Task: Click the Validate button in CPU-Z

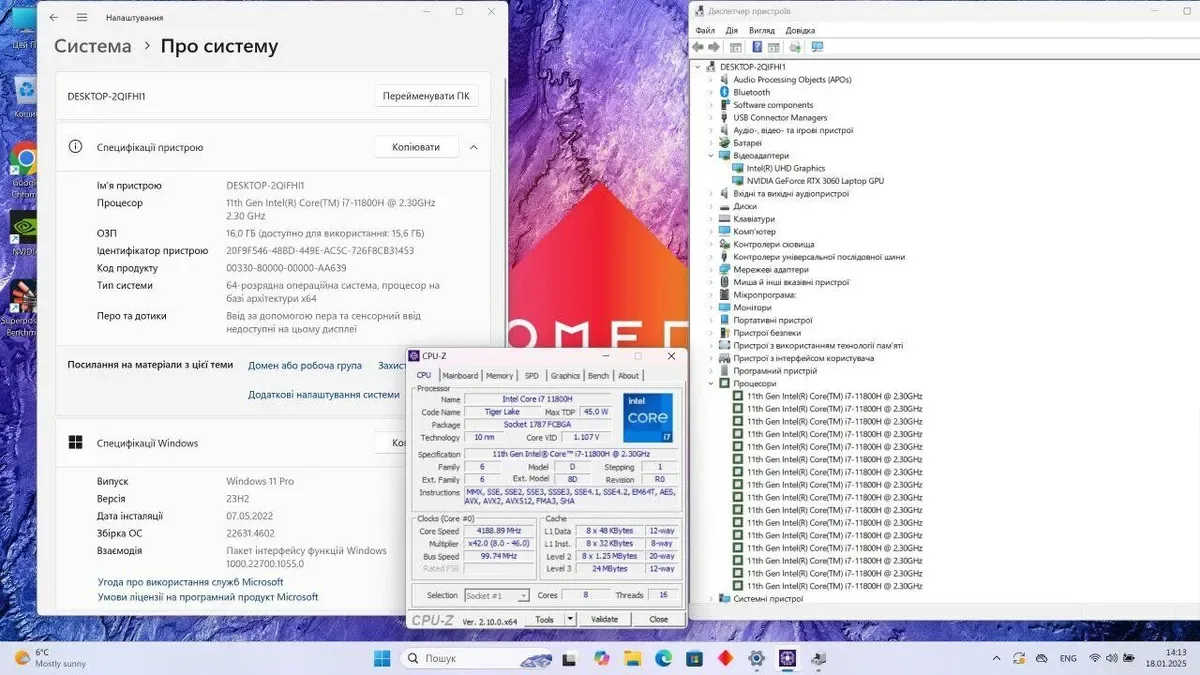Action: click(604, 619)
